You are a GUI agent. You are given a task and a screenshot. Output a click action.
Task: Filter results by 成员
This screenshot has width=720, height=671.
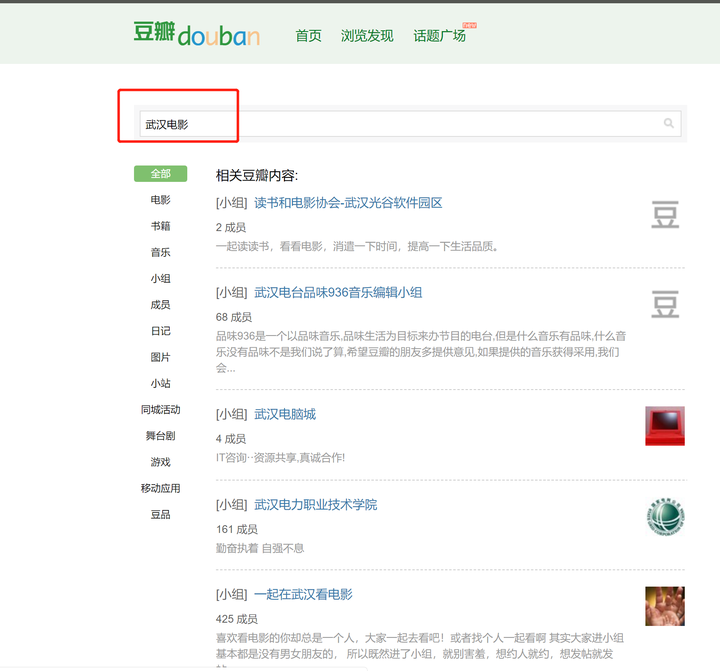(x=160, y=304)
